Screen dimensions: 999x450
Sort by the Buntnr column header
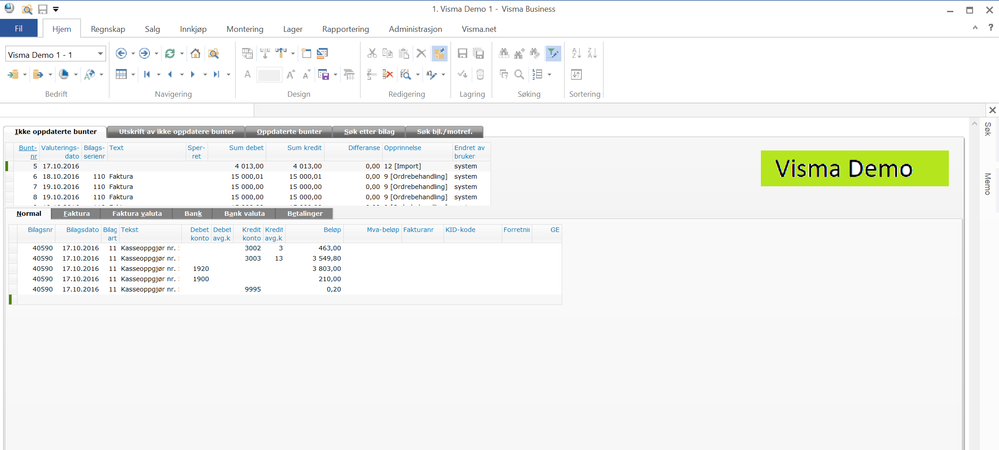[x=27, y=151]
